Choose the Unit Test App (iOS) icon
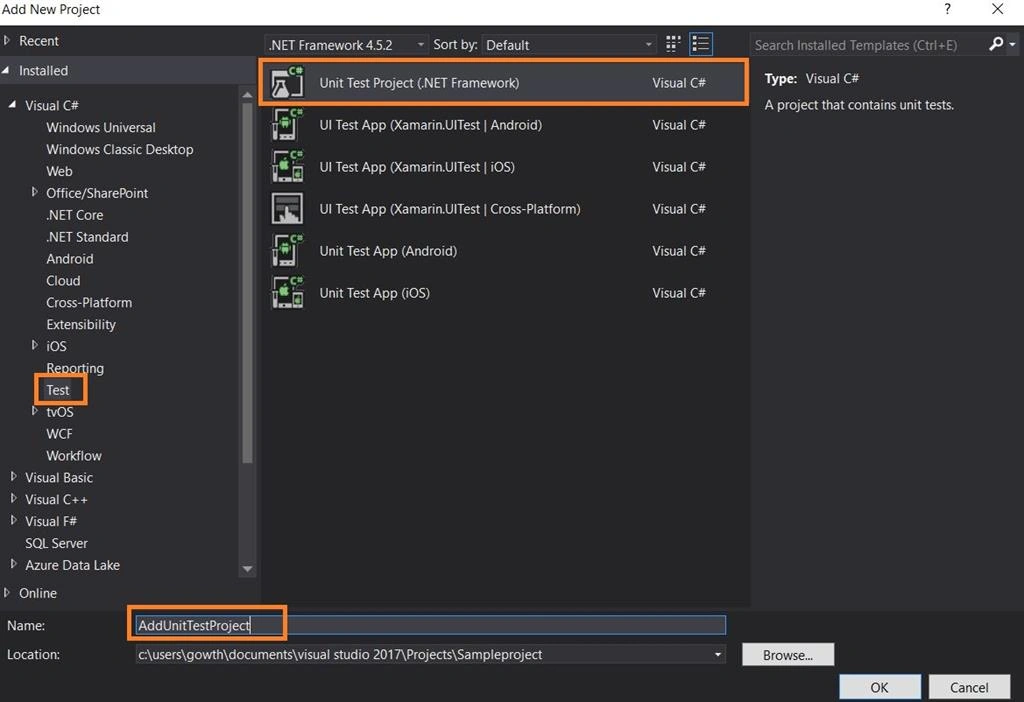1024x702 pixels. [287, 293]
